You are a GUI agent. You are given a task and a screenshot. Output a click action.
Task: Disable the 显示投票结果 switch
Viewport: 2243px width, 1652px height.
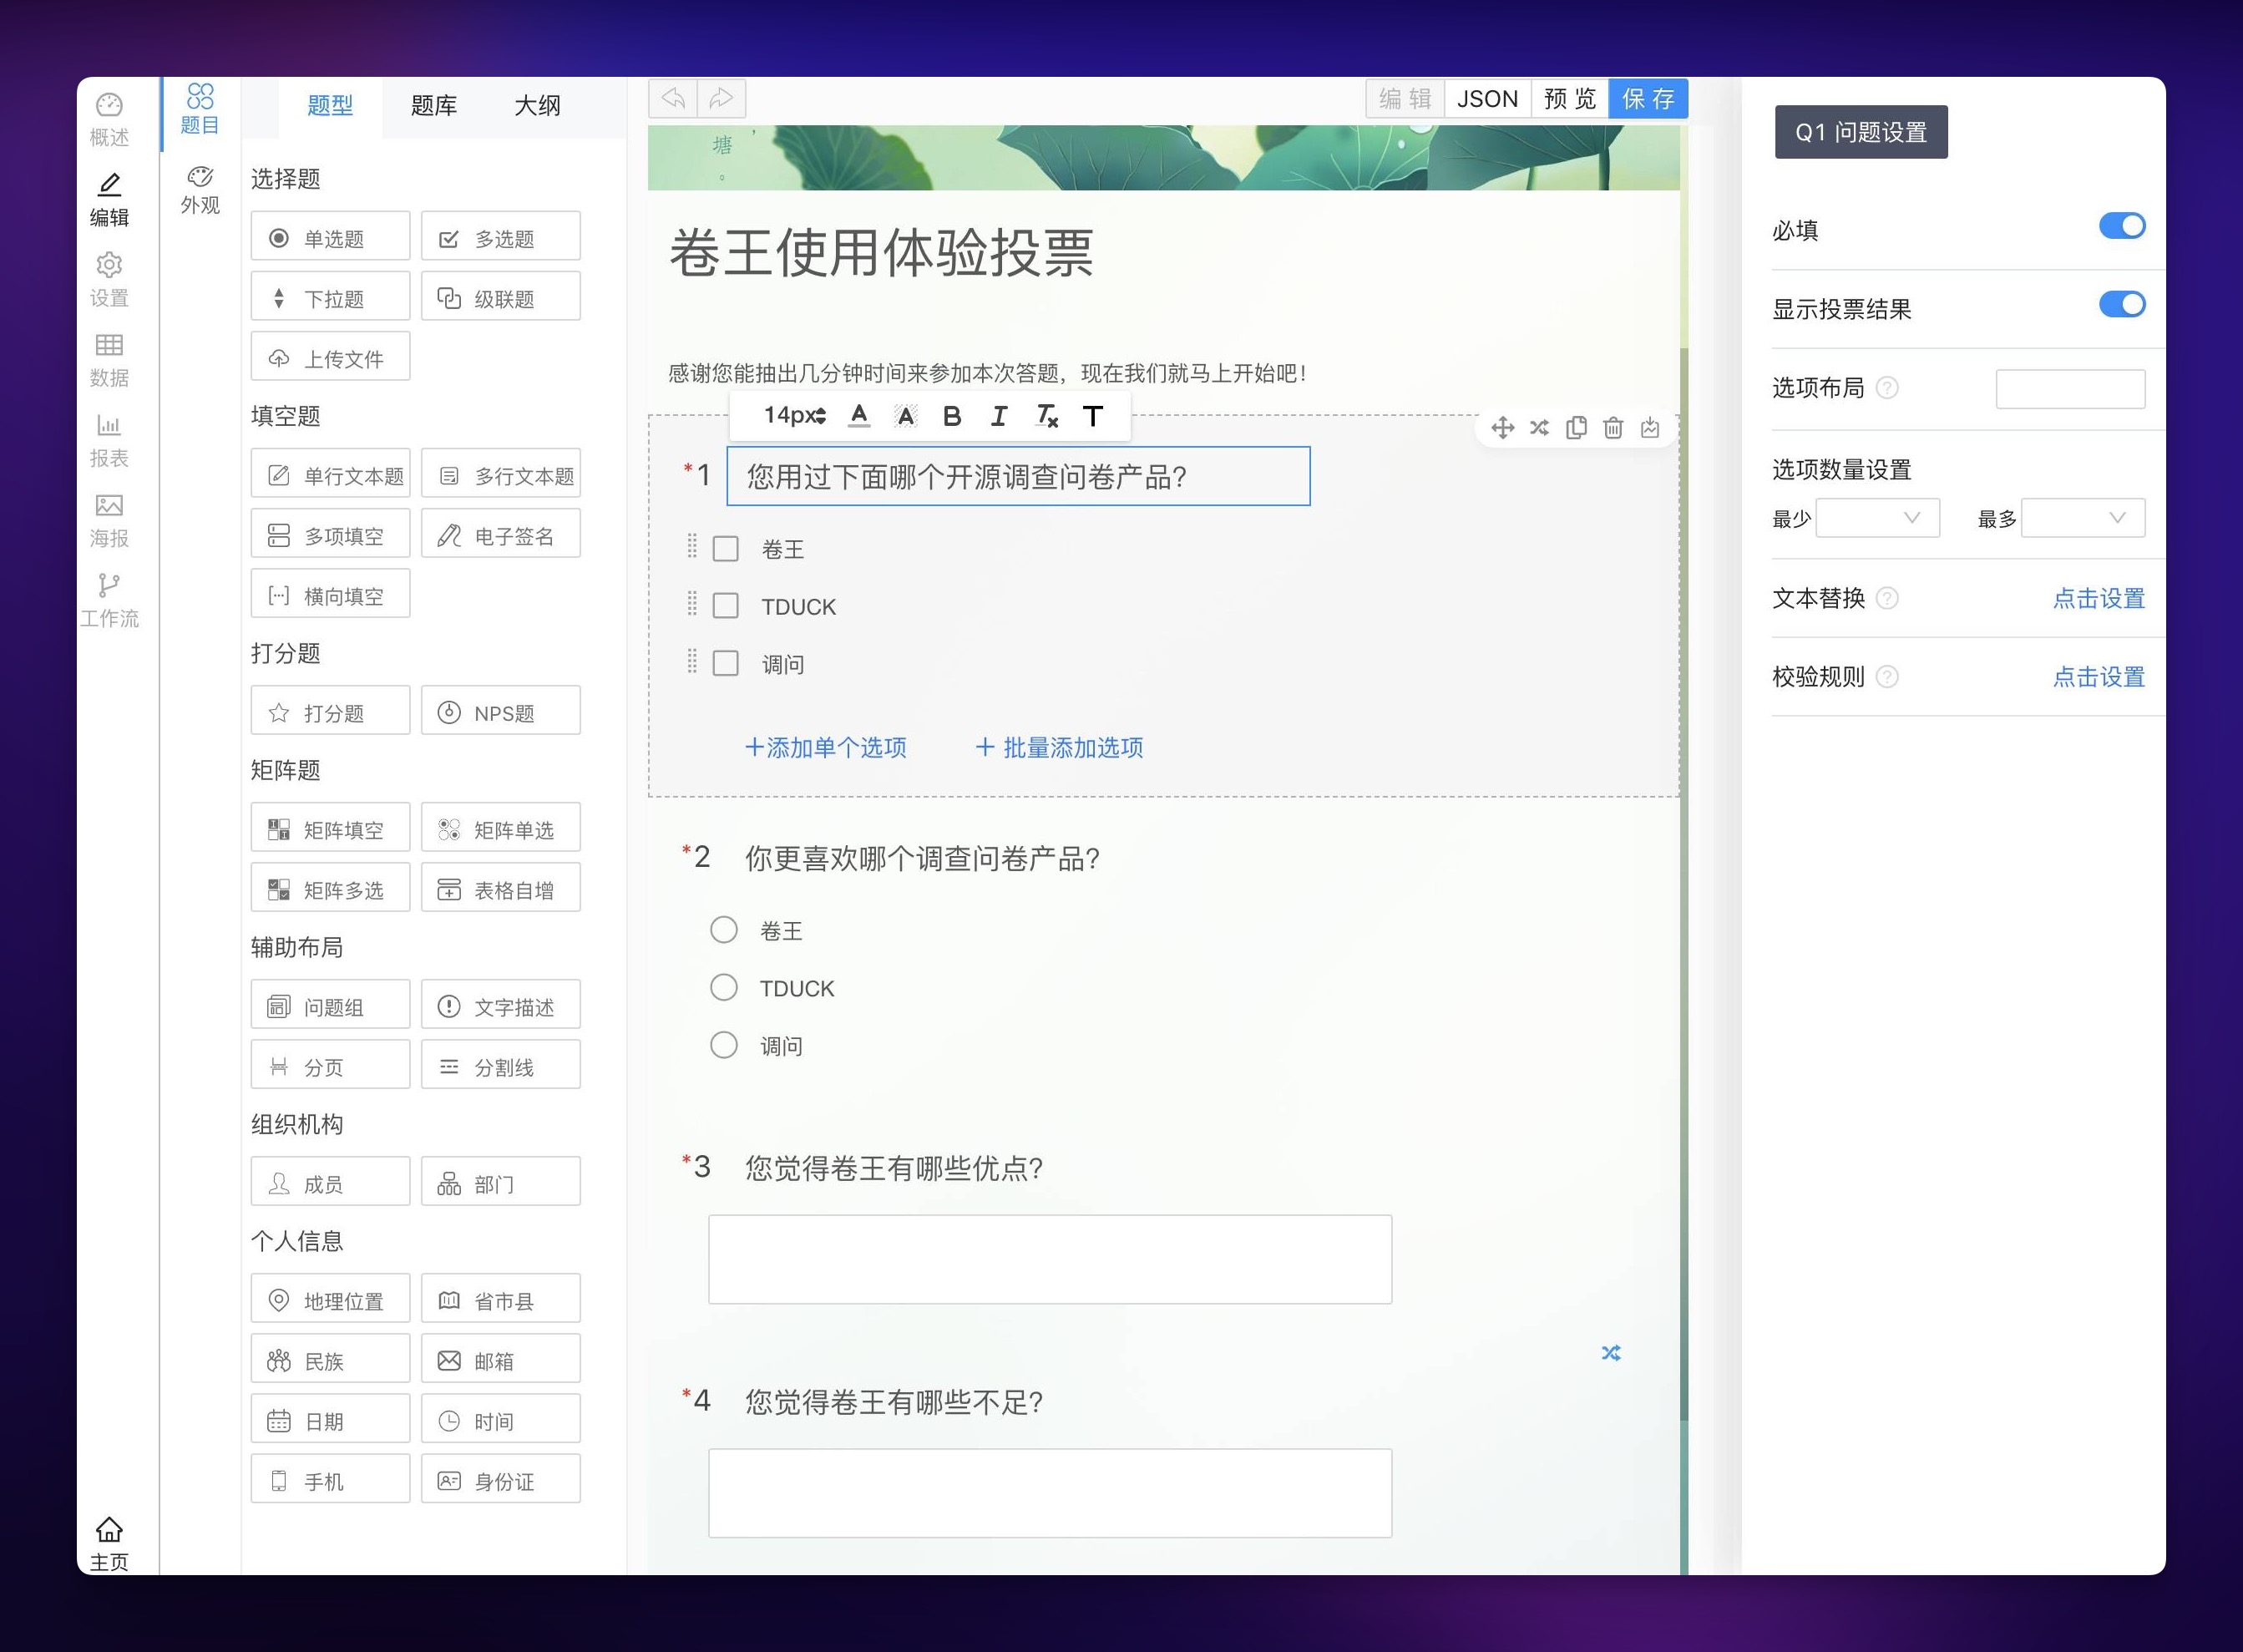pyautogui.click(x=2121, y=304)
